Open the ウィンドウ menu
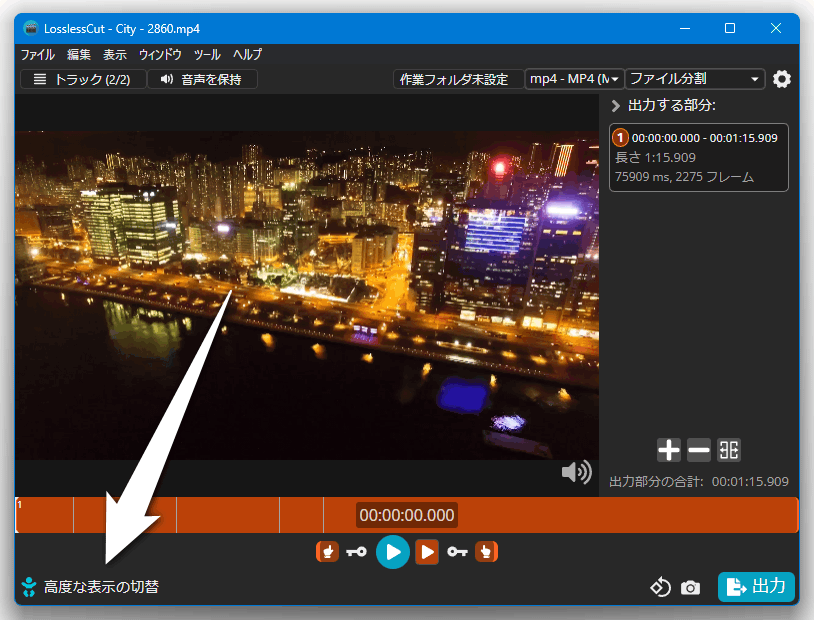This screenshot has width=814, height=620. tap(160, 55)
